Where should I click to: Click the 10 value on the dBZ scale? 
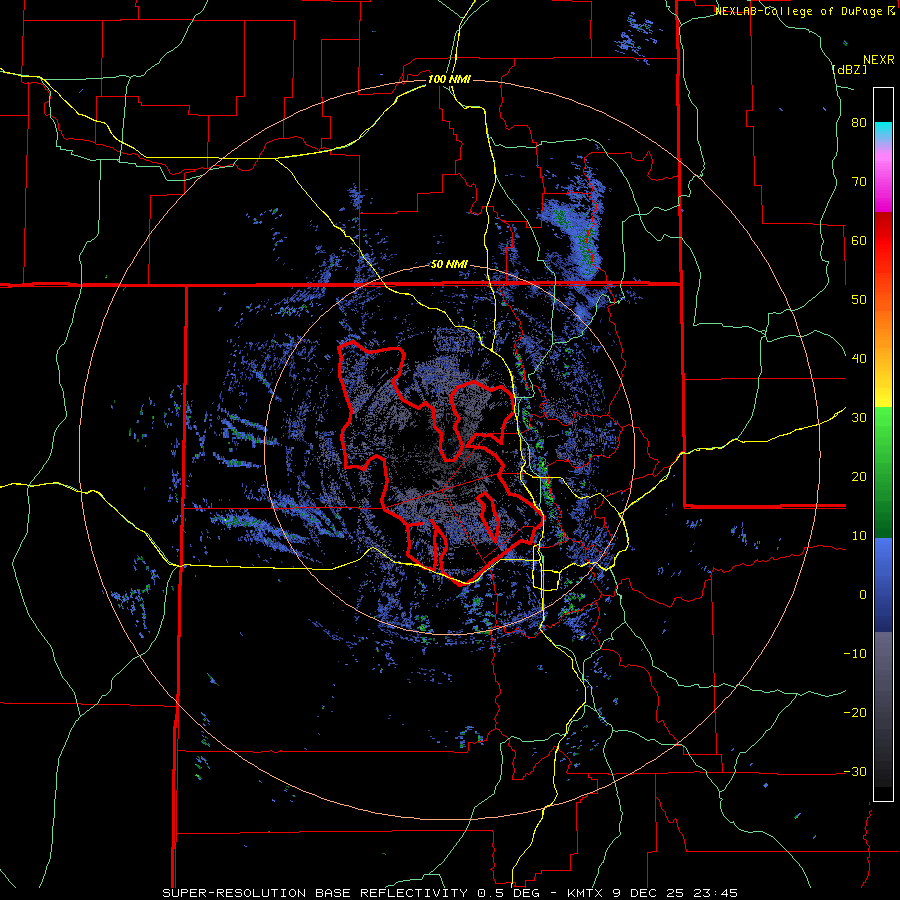(859, 536)
